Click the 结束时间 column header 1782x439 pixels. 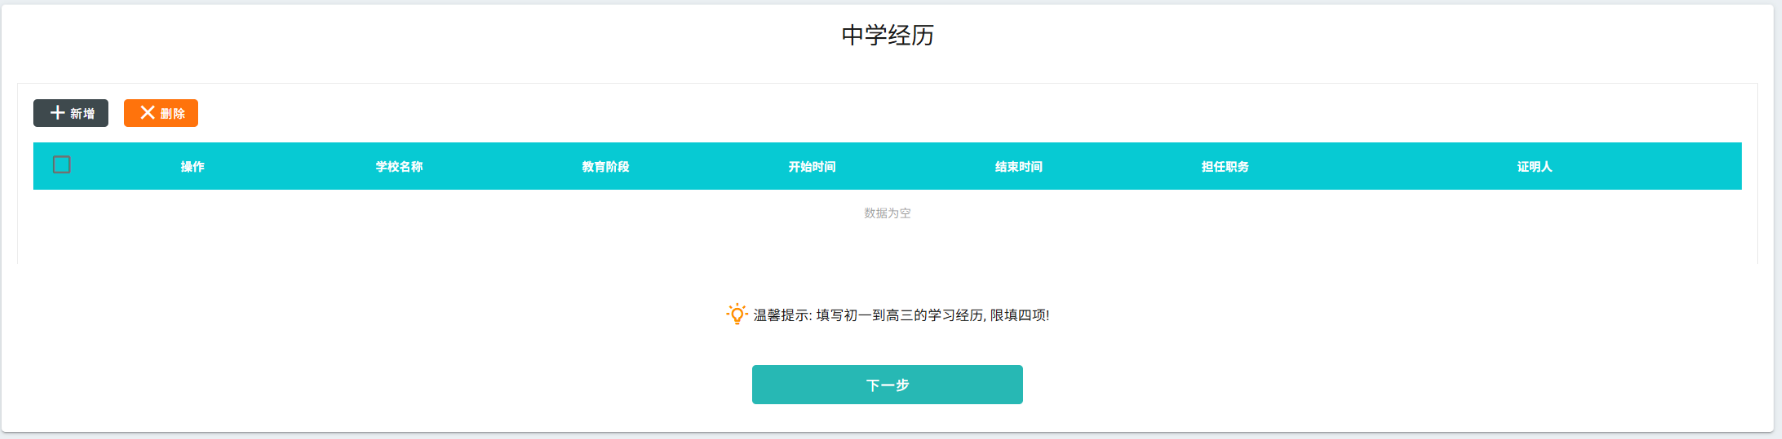click(x=1019, y=167)
